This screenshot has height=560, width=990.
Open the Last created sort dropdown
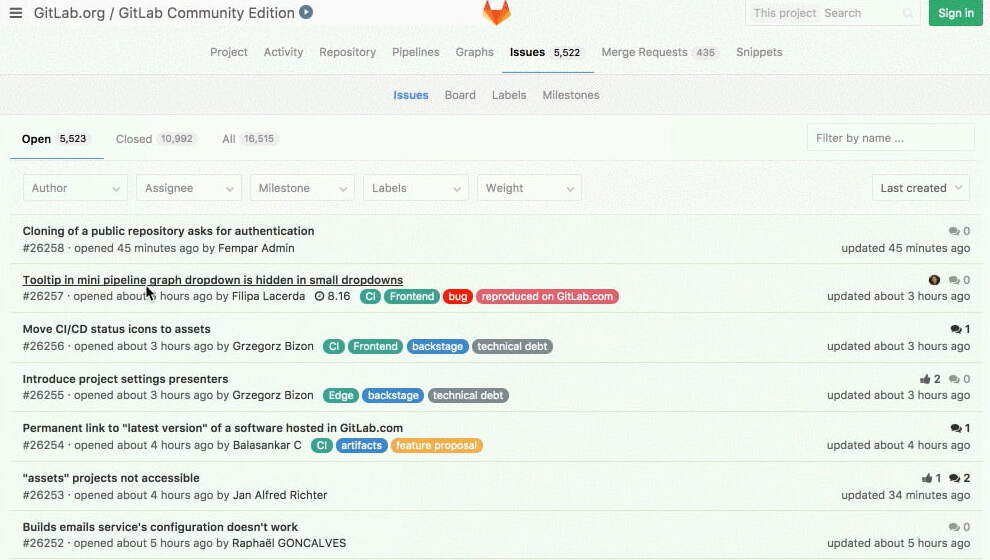point(921,188)
